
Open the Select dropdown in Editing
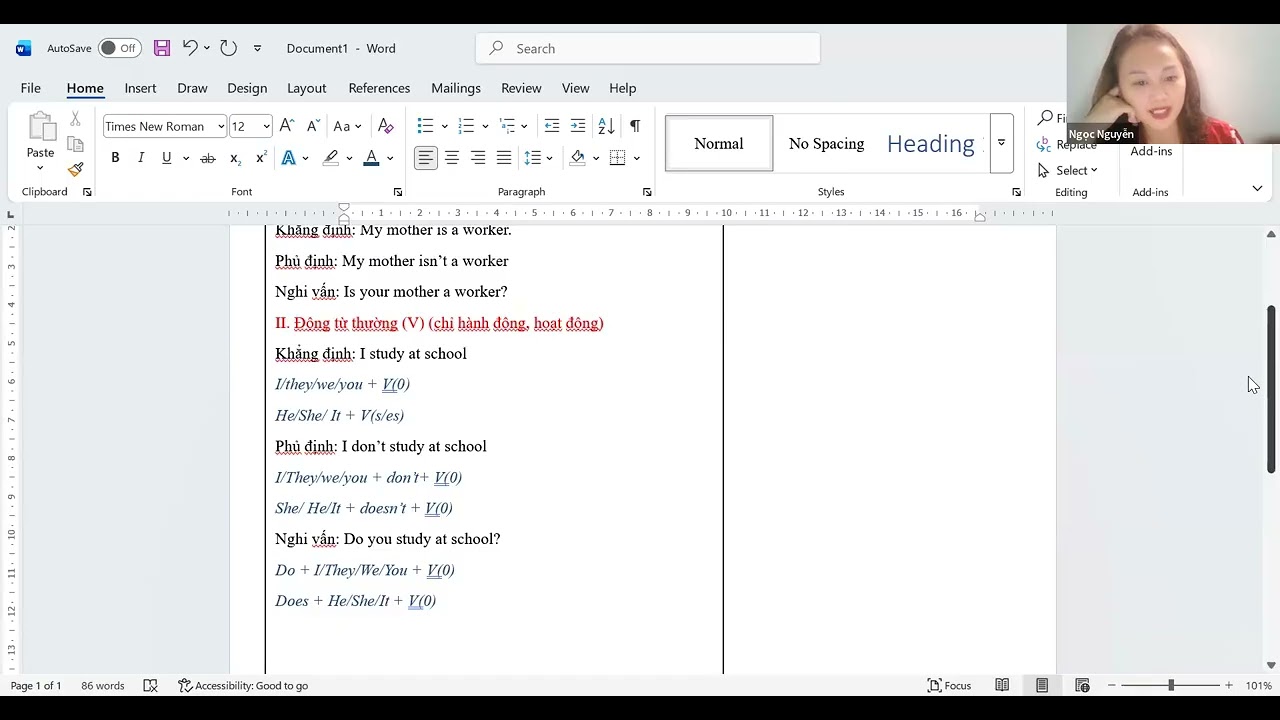tap(1068, 170)
